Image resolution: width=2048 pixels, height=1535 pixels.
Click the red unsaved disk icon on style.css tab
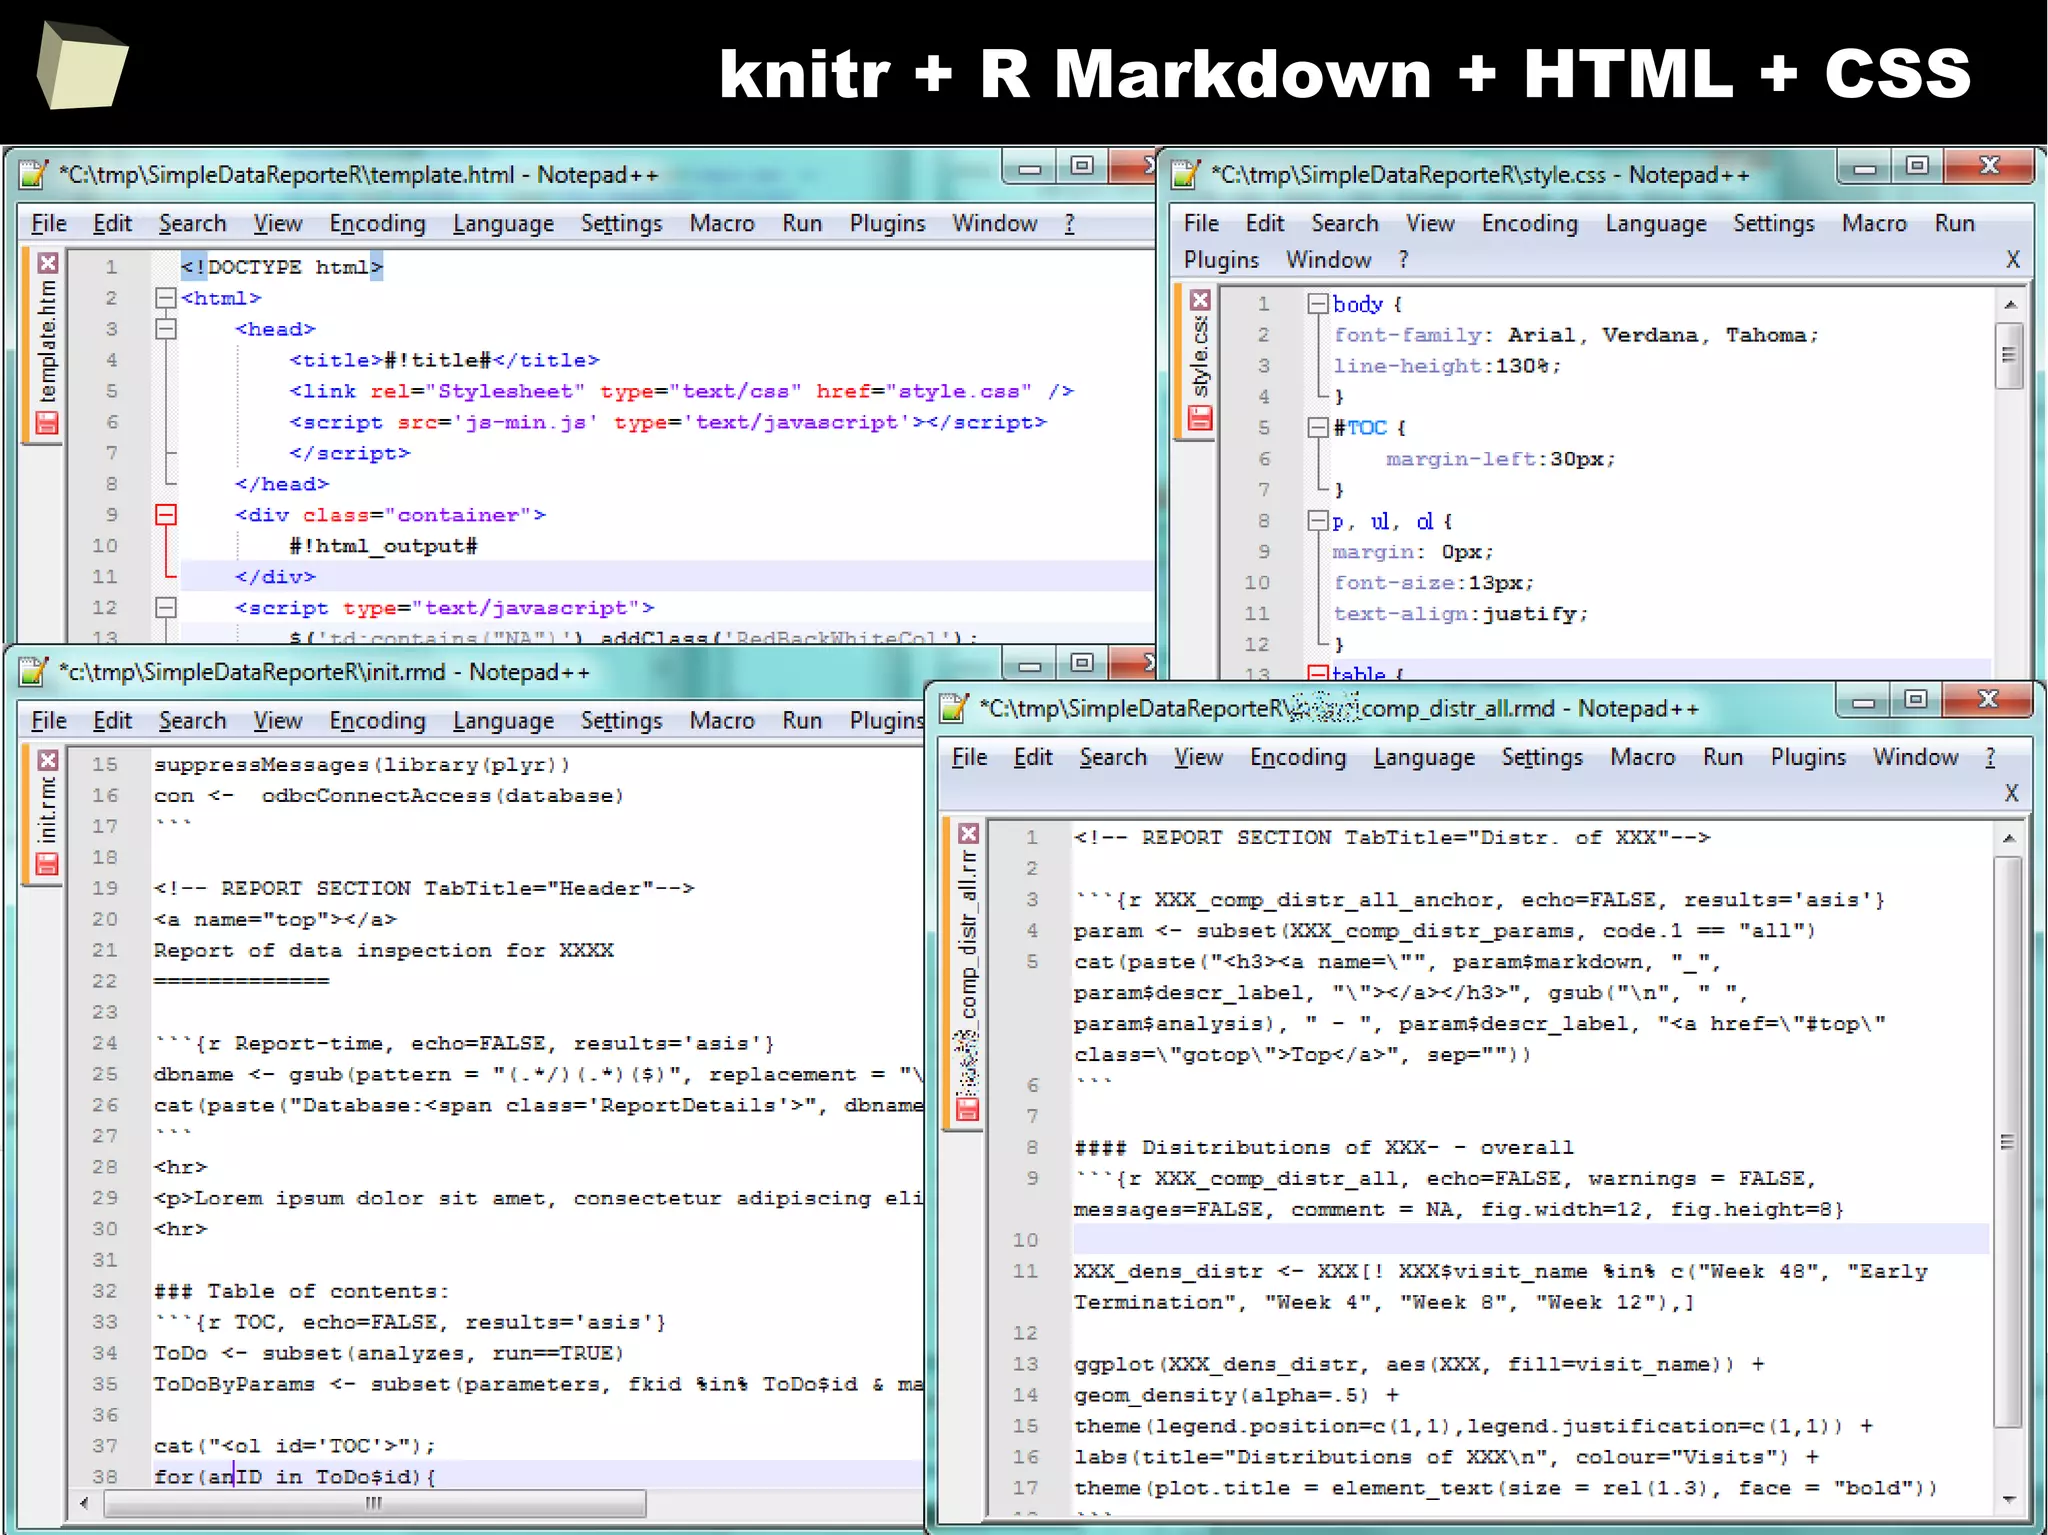(x=1200, y=418)
